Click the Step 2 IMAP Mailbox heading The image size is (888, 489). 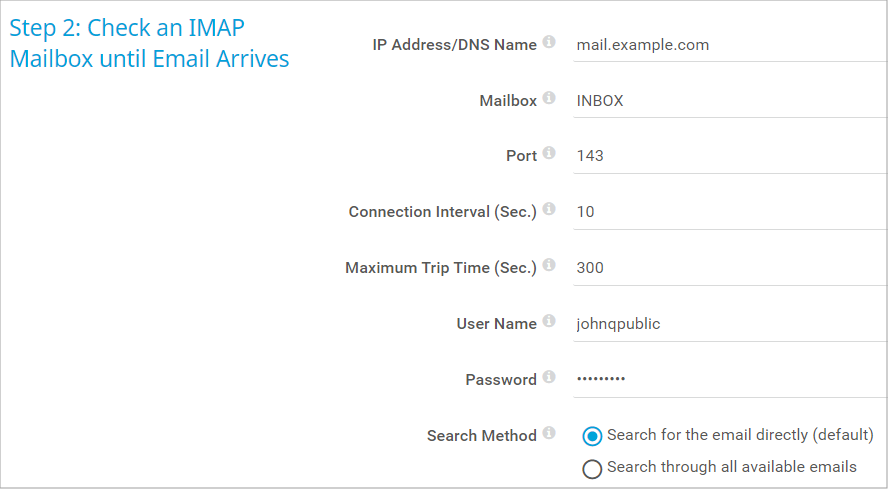149,43
